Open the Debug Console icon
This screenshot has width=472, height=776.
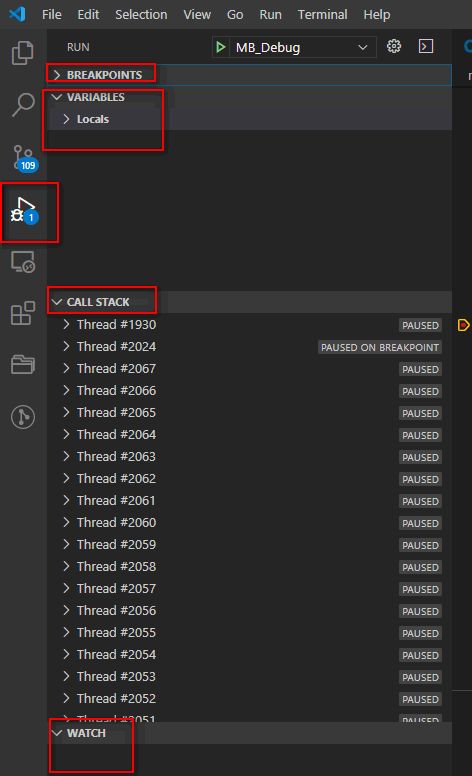426,47
